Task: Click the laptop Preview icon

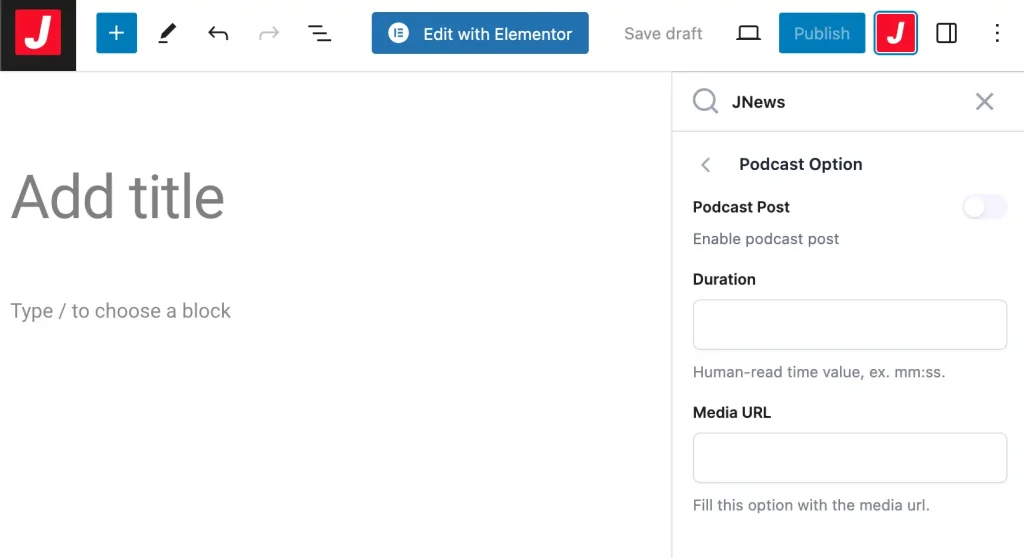Action: (x=748, y=34)
